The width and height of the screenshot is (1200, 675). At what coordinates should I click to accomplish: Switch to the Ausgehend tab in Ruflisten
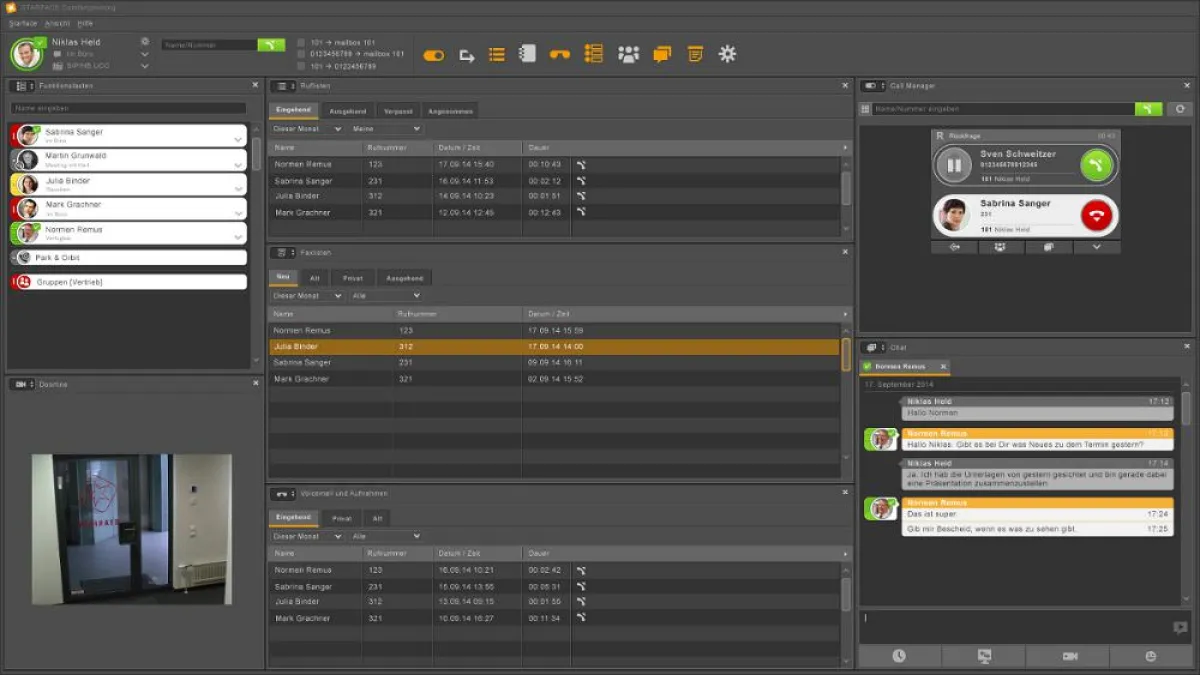tap(347, 110)
